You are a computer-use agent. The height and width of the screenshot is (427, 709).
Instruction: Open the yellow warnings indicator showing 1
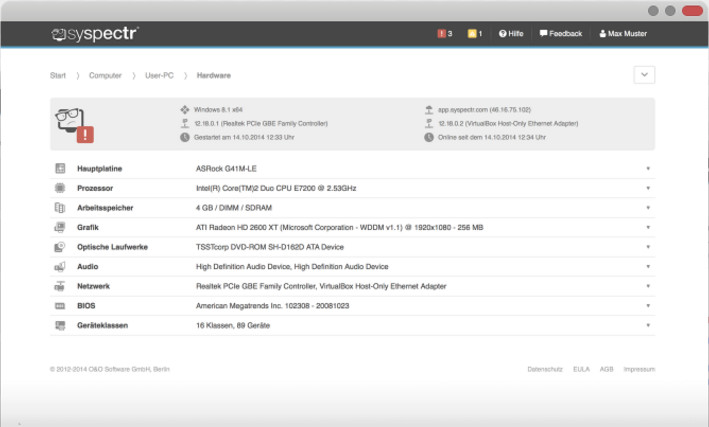pos(475,33)
